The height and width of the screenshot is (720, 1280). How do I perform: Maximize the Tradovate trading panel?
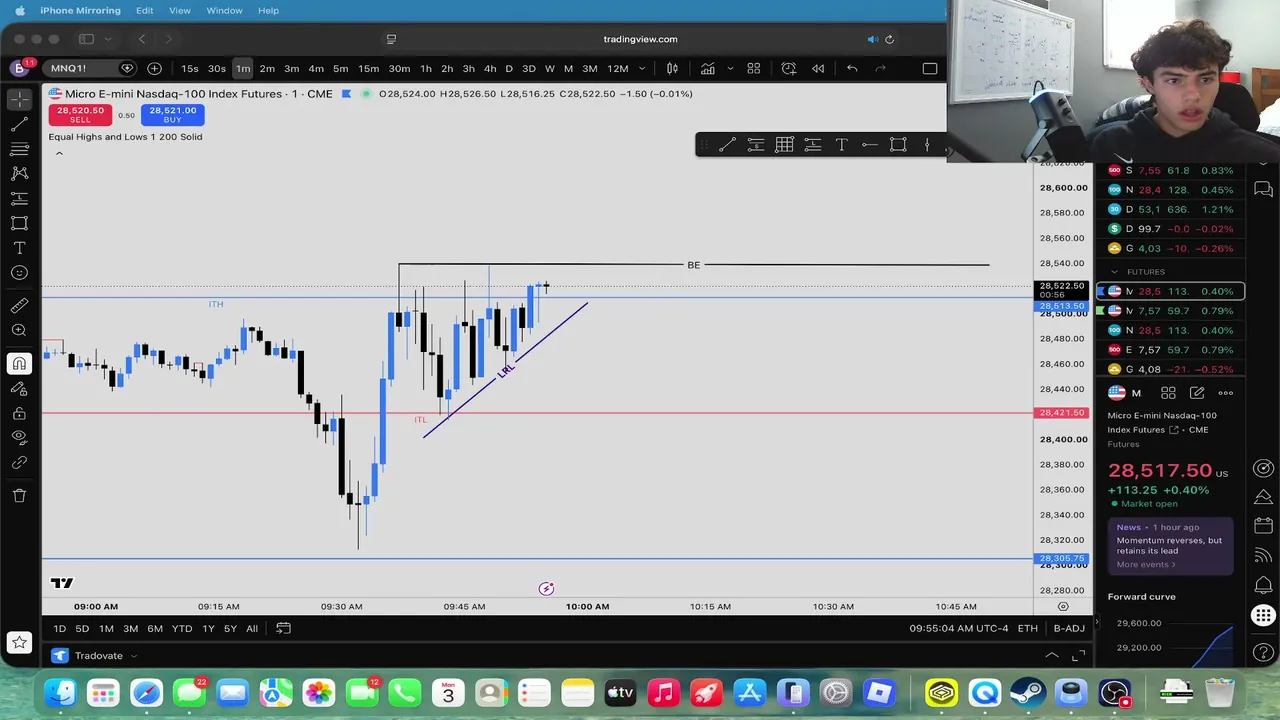pyautogui.click(x=1078, y=656)
